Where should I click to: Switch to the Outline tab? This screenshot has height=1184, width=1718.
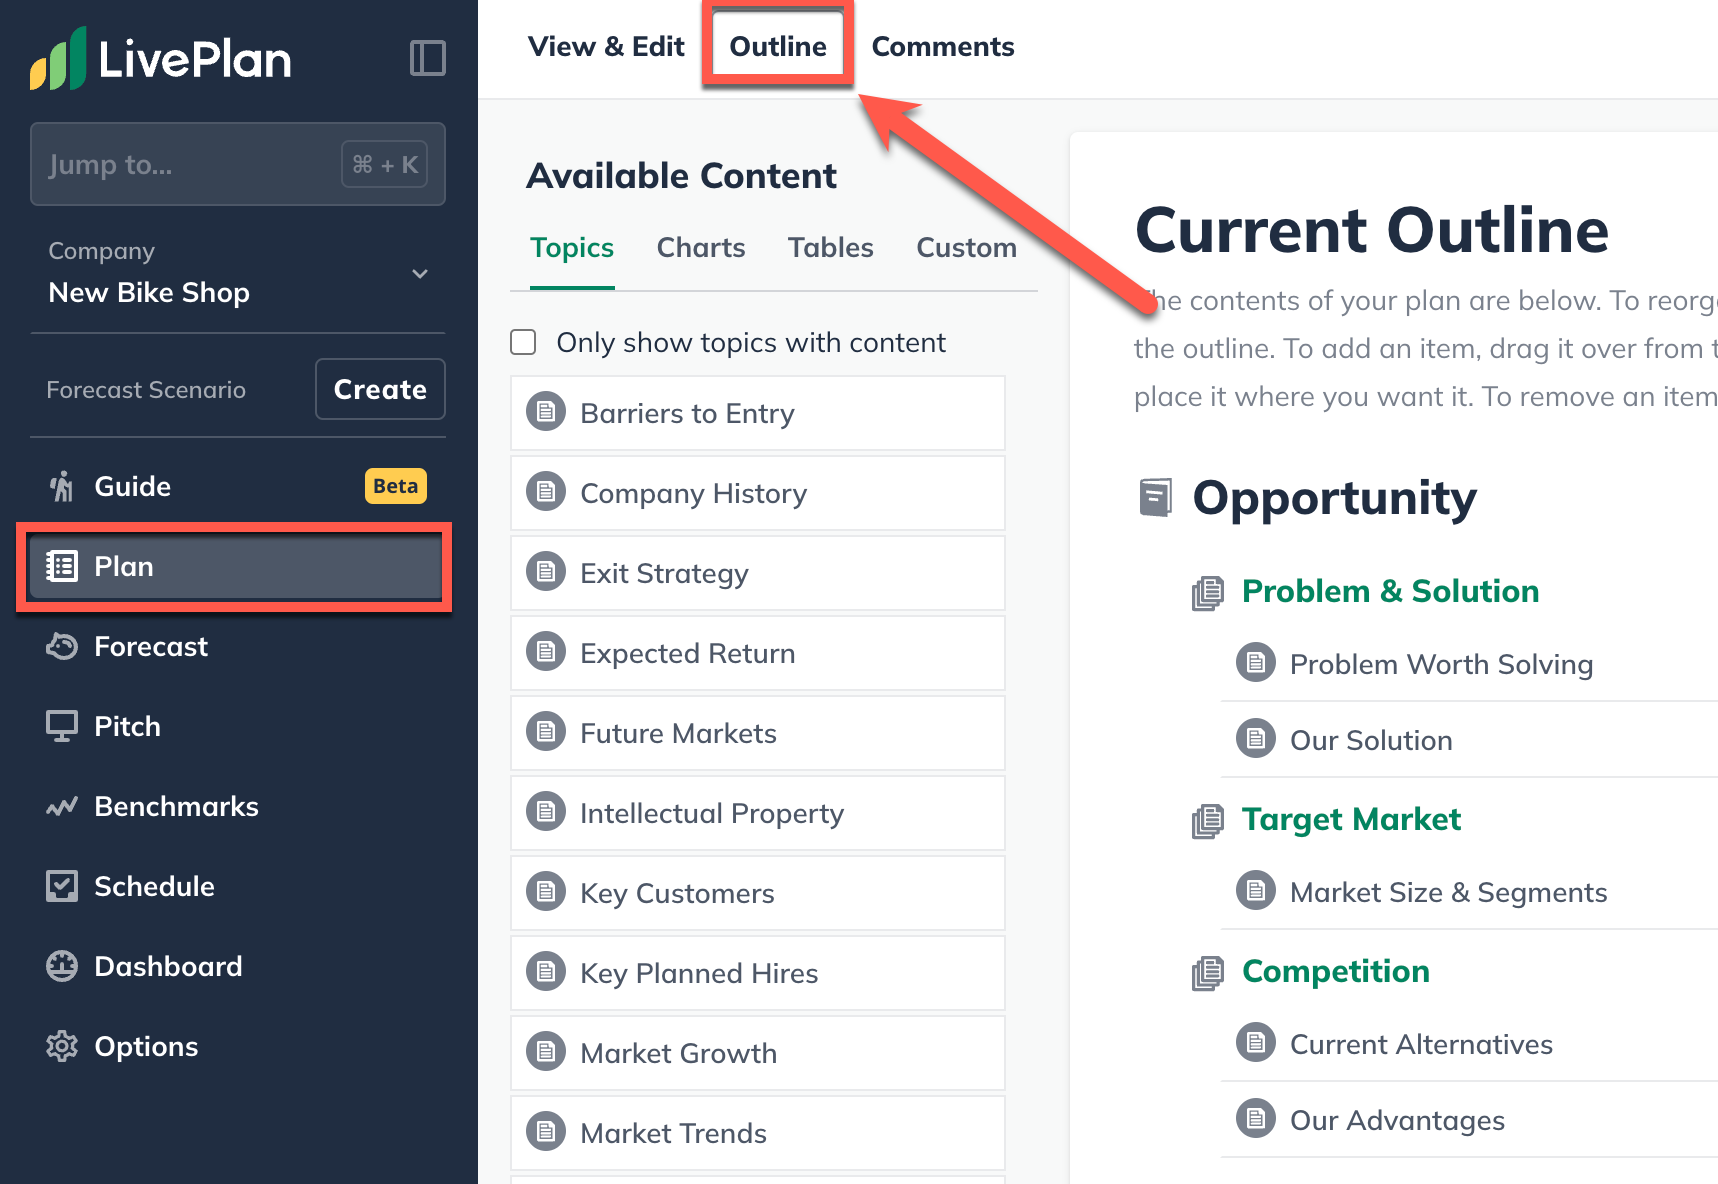[777, 47]
